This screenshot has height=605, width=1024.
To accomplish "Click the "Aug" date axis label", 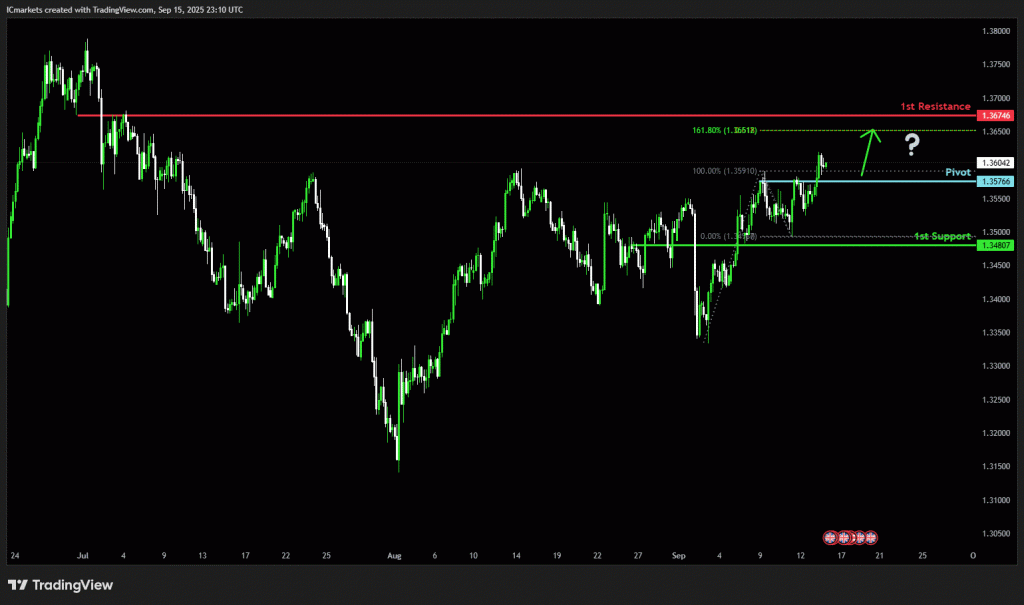I will coord(394,556).
